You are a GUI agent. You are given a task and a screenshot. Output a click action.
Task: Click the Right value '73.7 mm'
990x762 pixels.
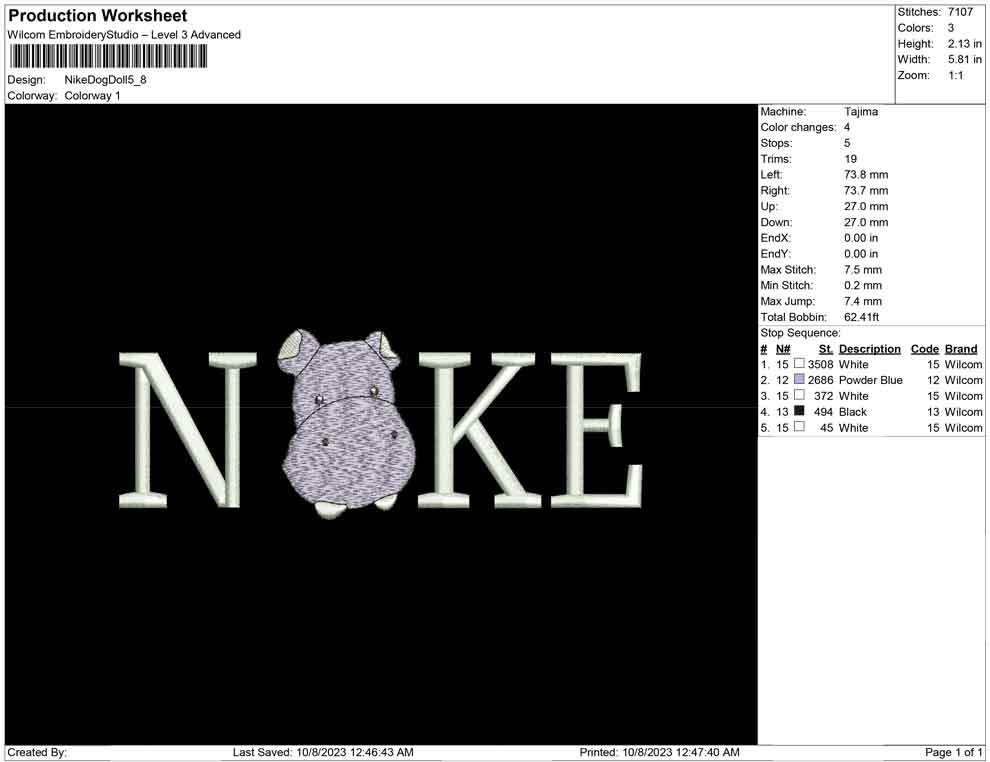(x=866, y=191)
